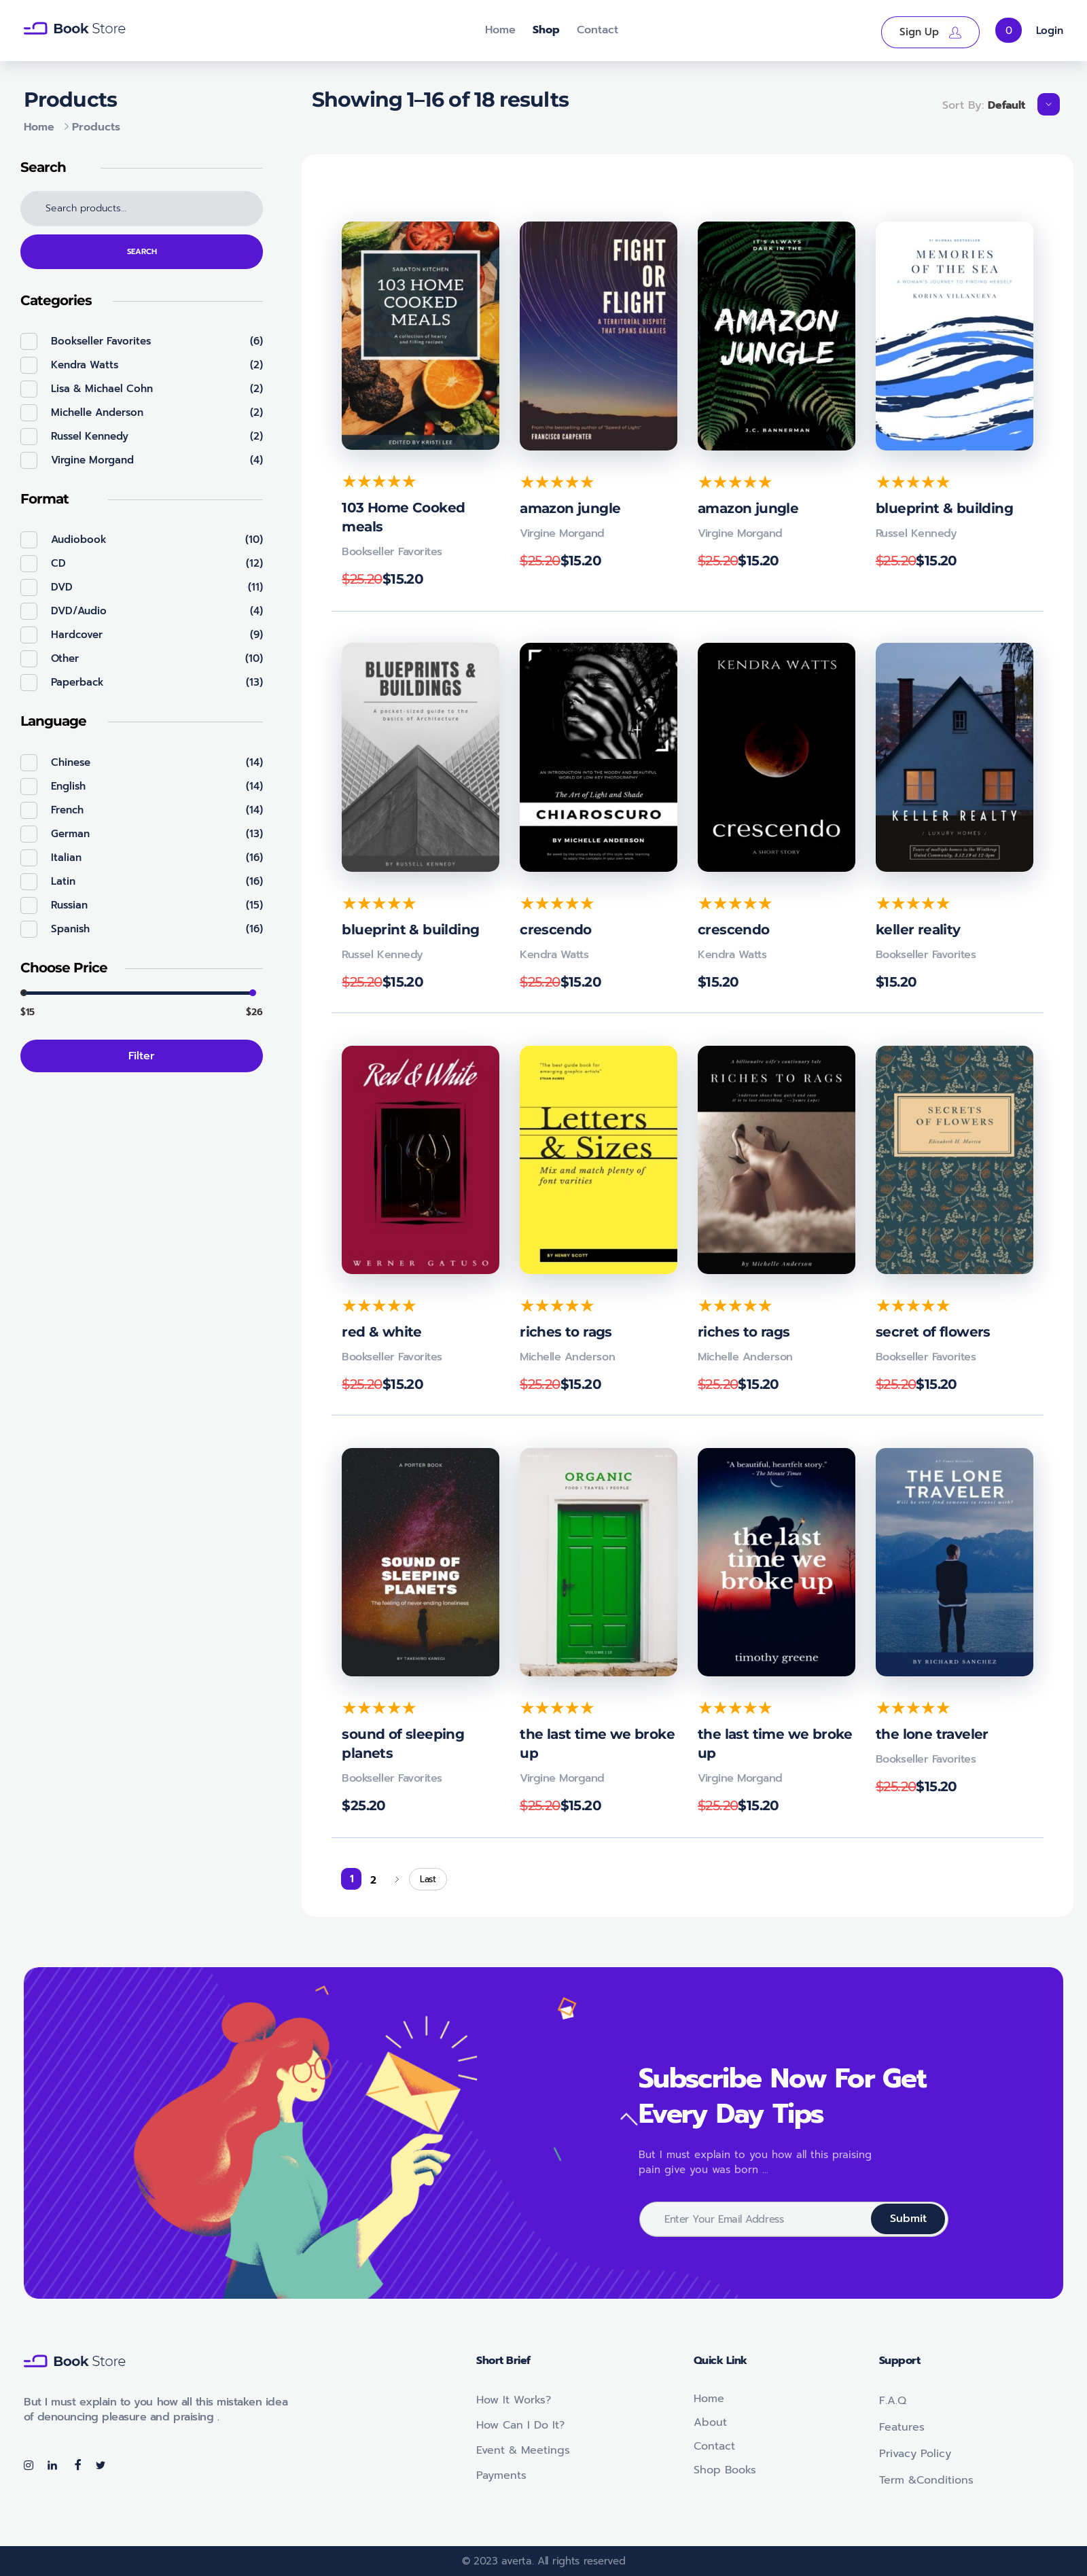The width and height of the screenshot is (1087, 2576).
Task: Open the LinkedIn icon in footer
Action: (52, 2465)
